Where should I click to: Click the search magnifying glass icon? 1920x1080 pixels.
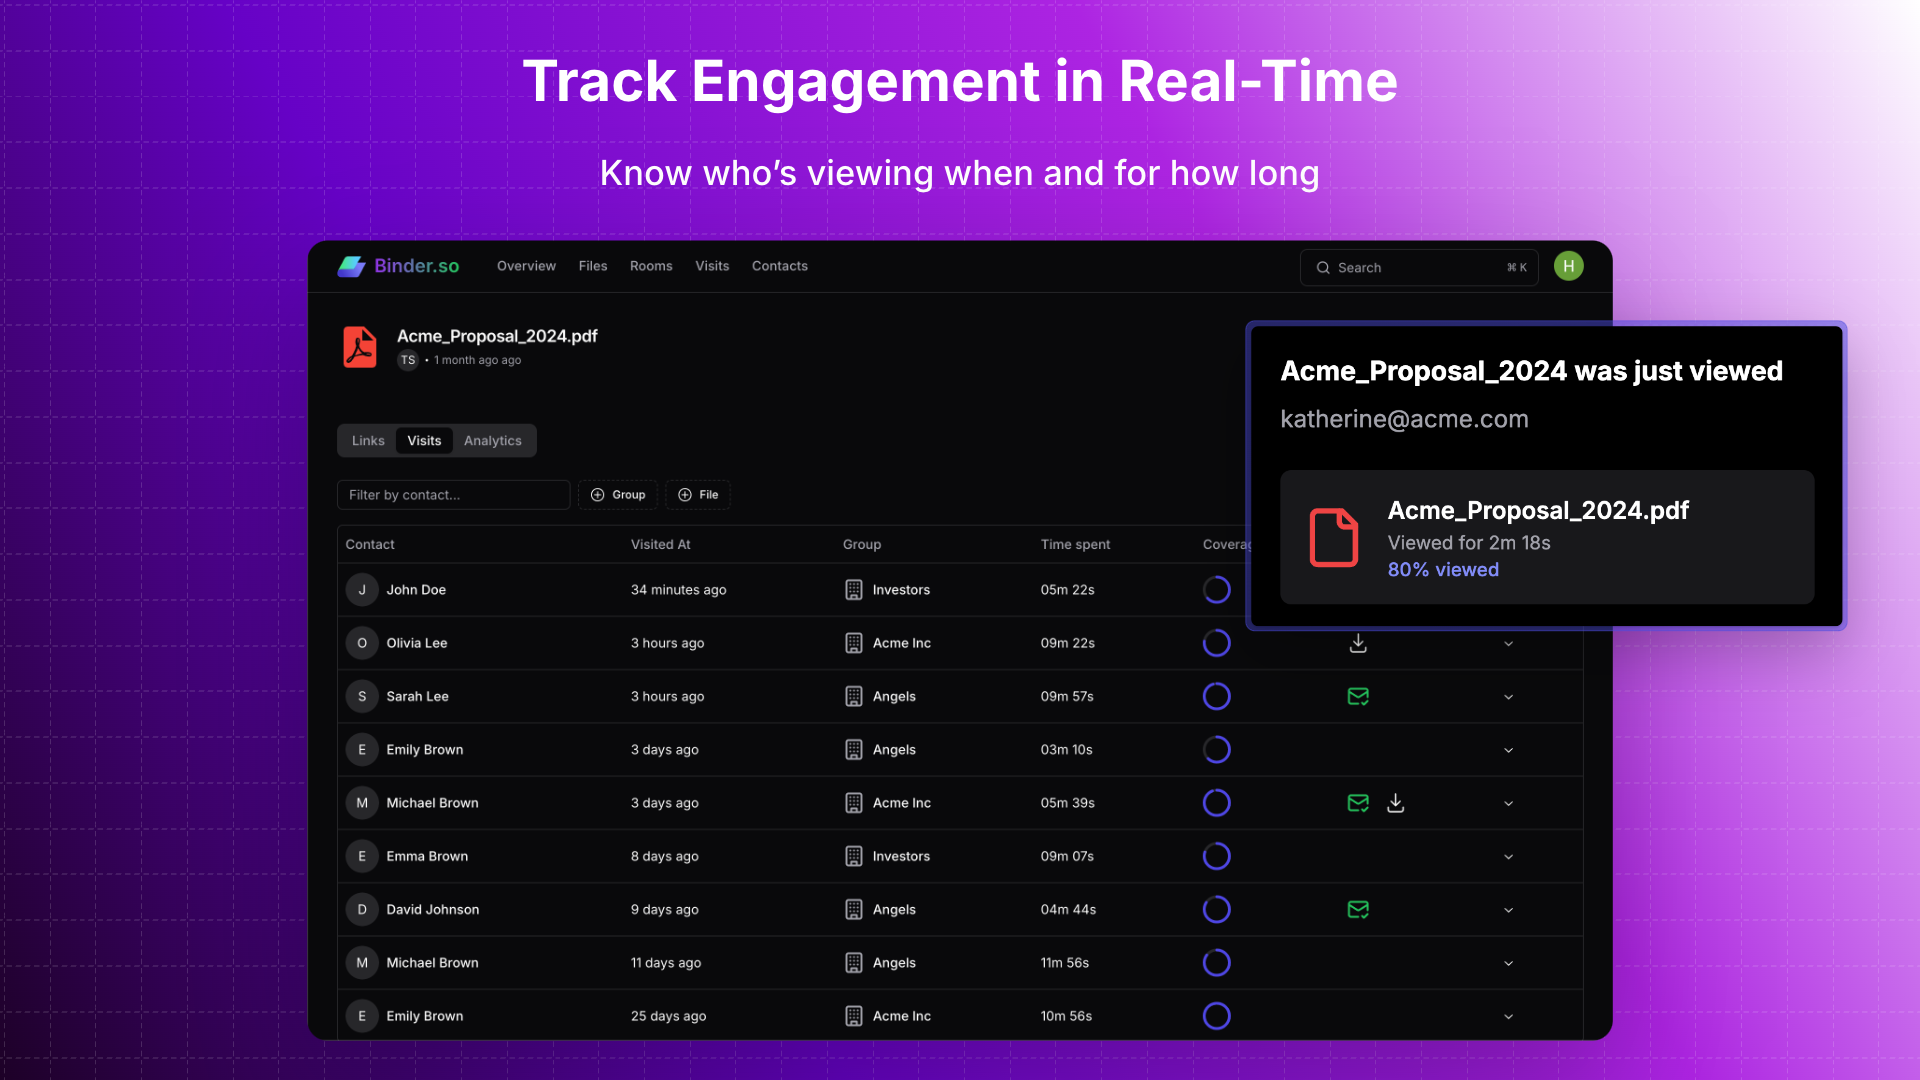pos(1323,268)
